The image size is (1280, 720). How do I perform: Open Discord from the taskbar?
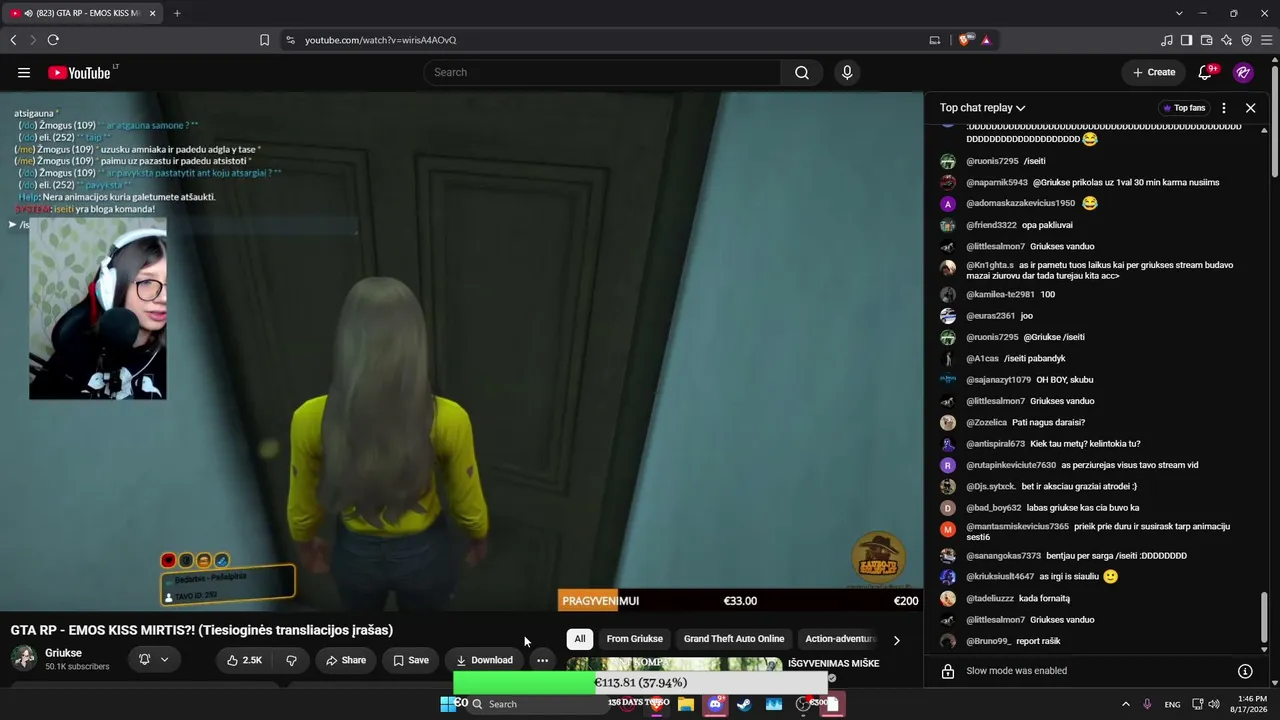pos(715,704)
